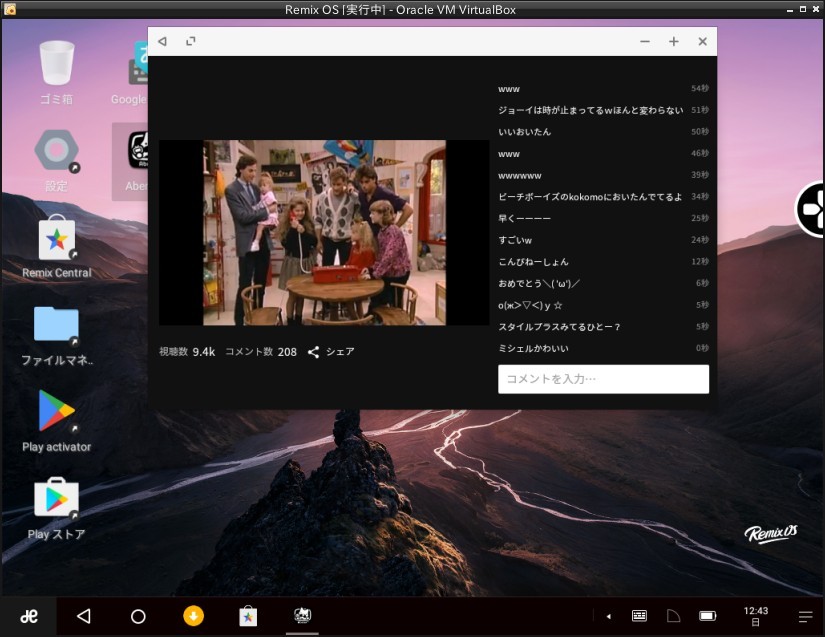Select comment 早く----
The height and width of the screenshot is (637, 825).
click(524, 218)
